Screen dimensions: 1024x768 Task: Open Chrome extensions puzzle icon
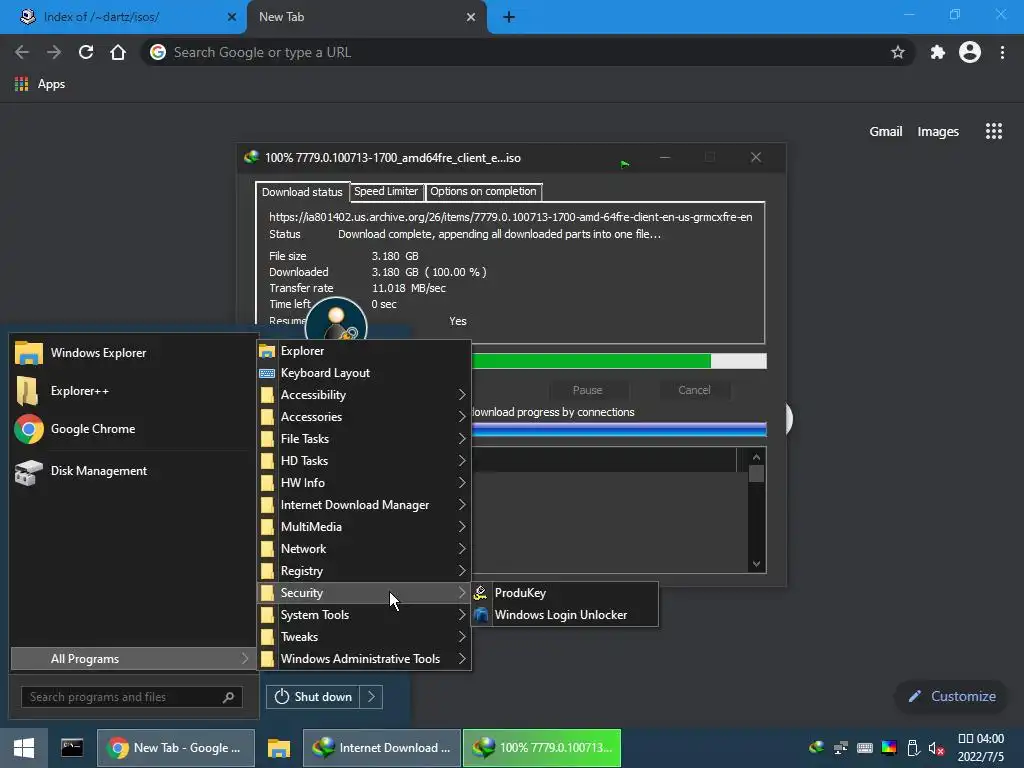[x=938, y=52]
